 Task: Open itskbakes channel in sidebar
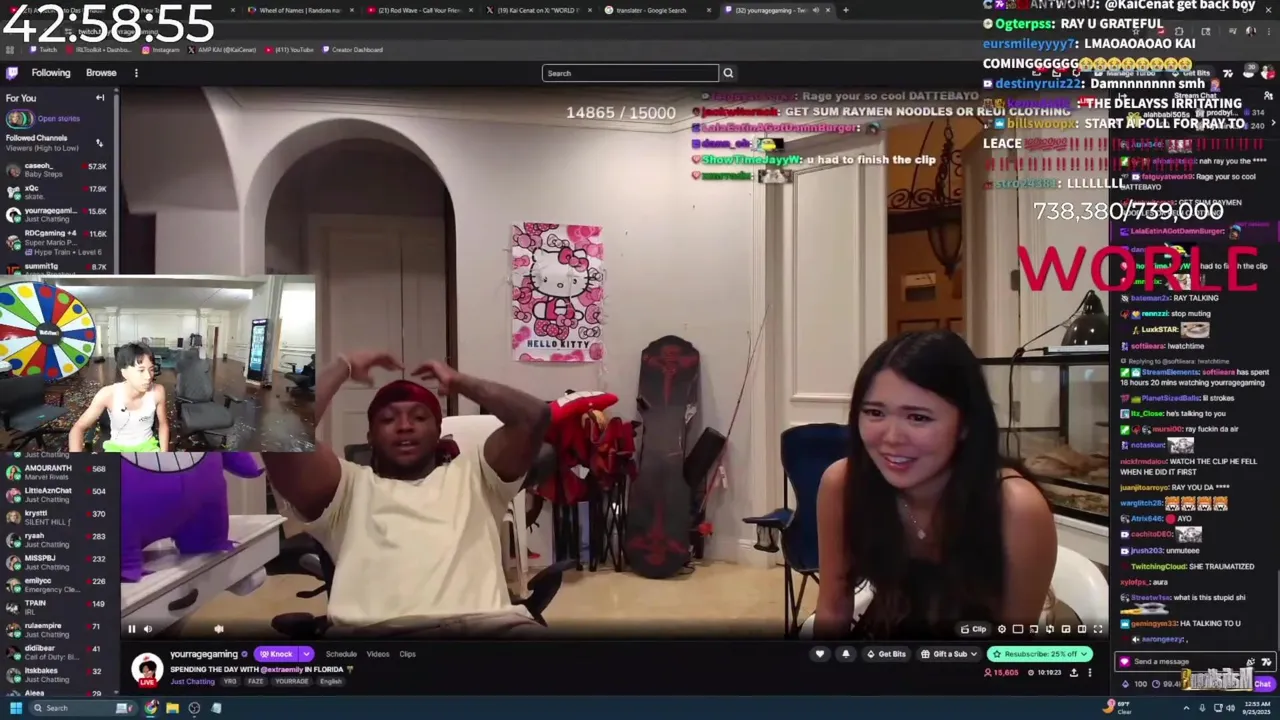pos(56,675)
